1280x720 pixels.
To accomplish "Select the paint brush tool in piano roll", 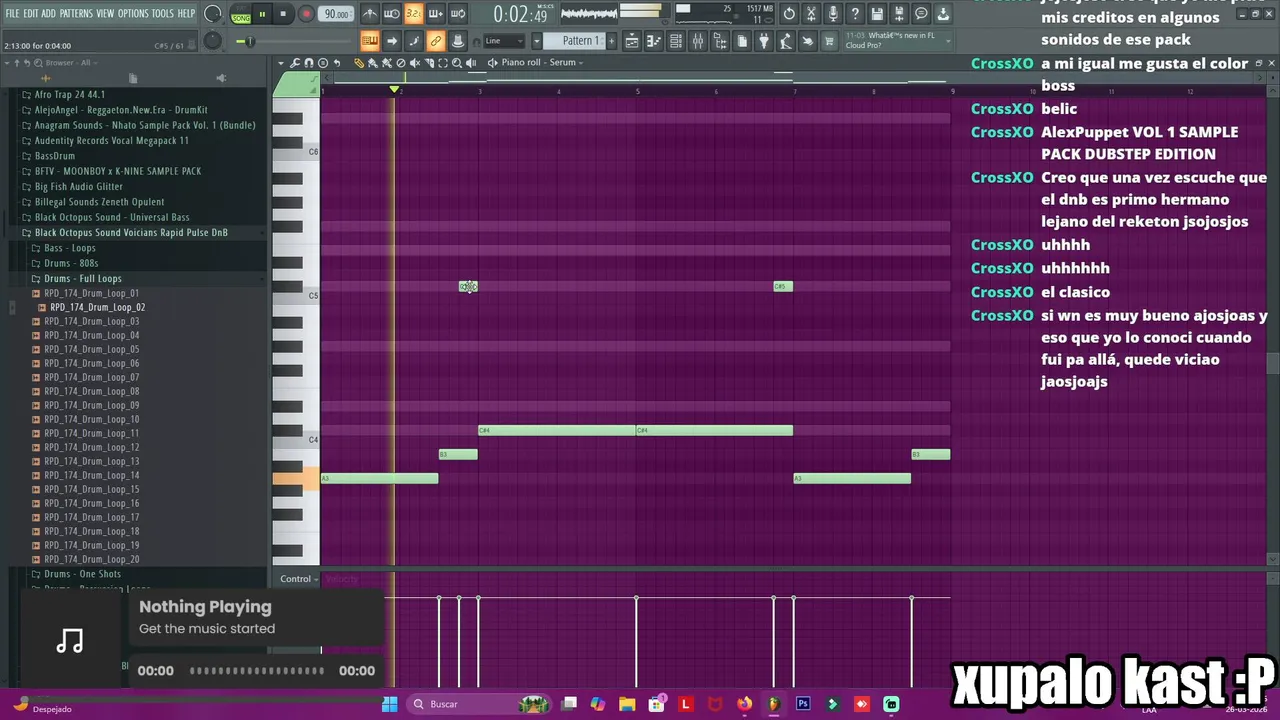I will click(x=372, y=63).
